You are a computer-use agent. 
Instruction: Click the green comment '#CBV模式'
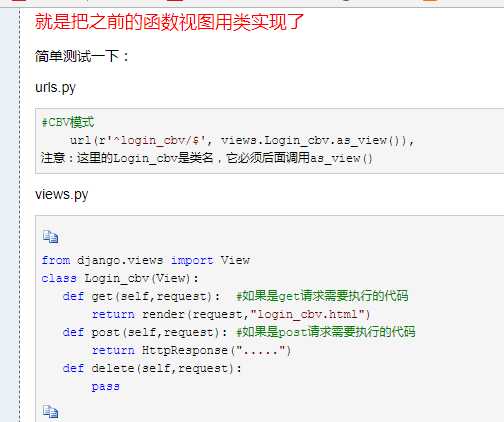click(x=68, y=122)
